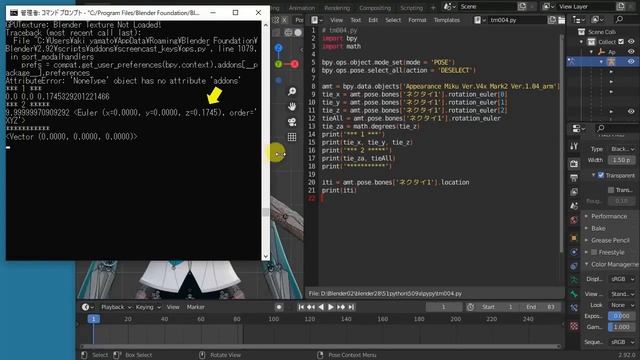The height and width of the screenshot is (360, 640).
Task: Click the blue Z axis gizmo handle
Action: [x=279, y=48]
